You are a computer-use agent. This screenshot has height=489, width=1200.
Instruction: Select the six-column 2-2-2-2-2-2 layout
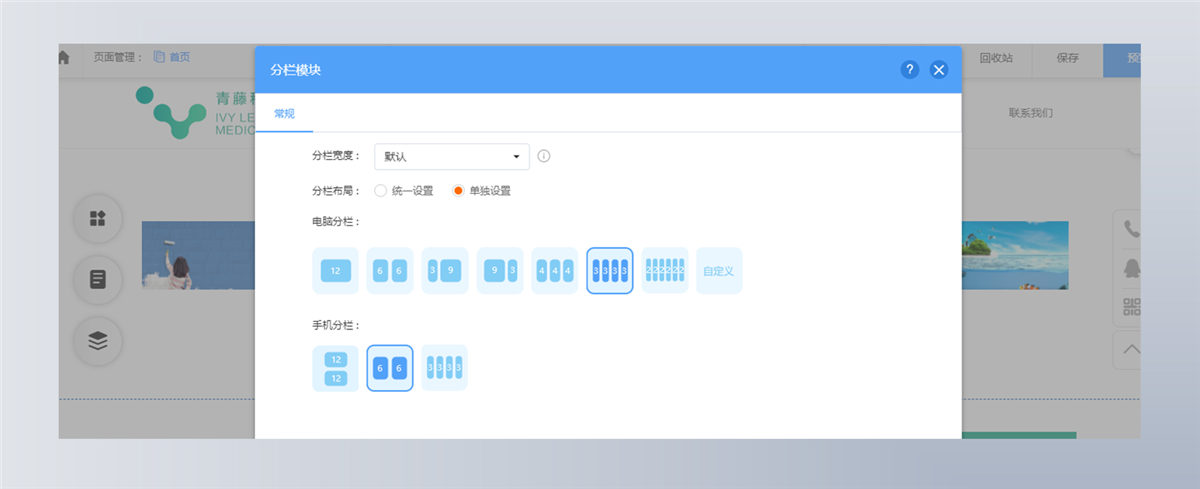tap(665, 270)
